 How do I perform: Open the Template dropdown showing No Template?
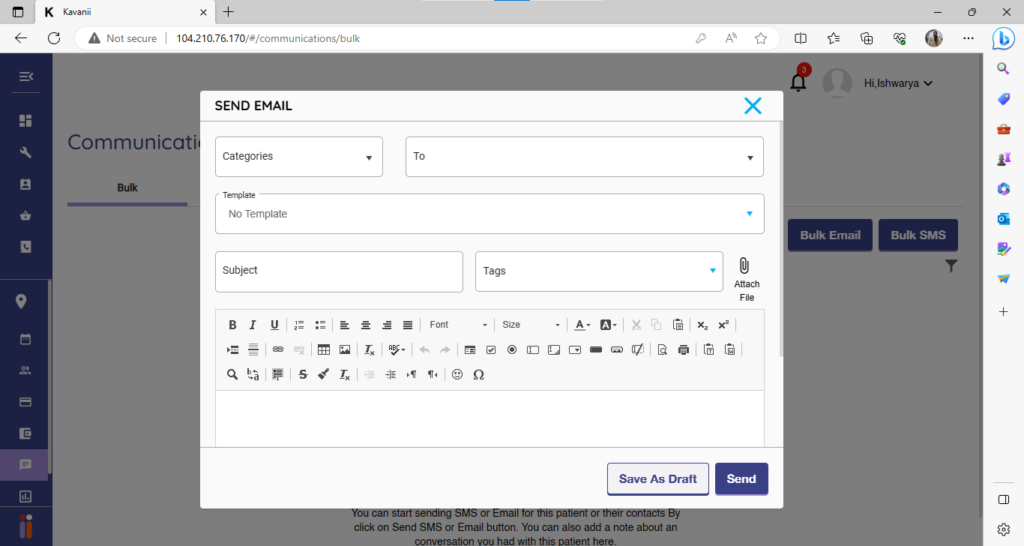[490, 214]
